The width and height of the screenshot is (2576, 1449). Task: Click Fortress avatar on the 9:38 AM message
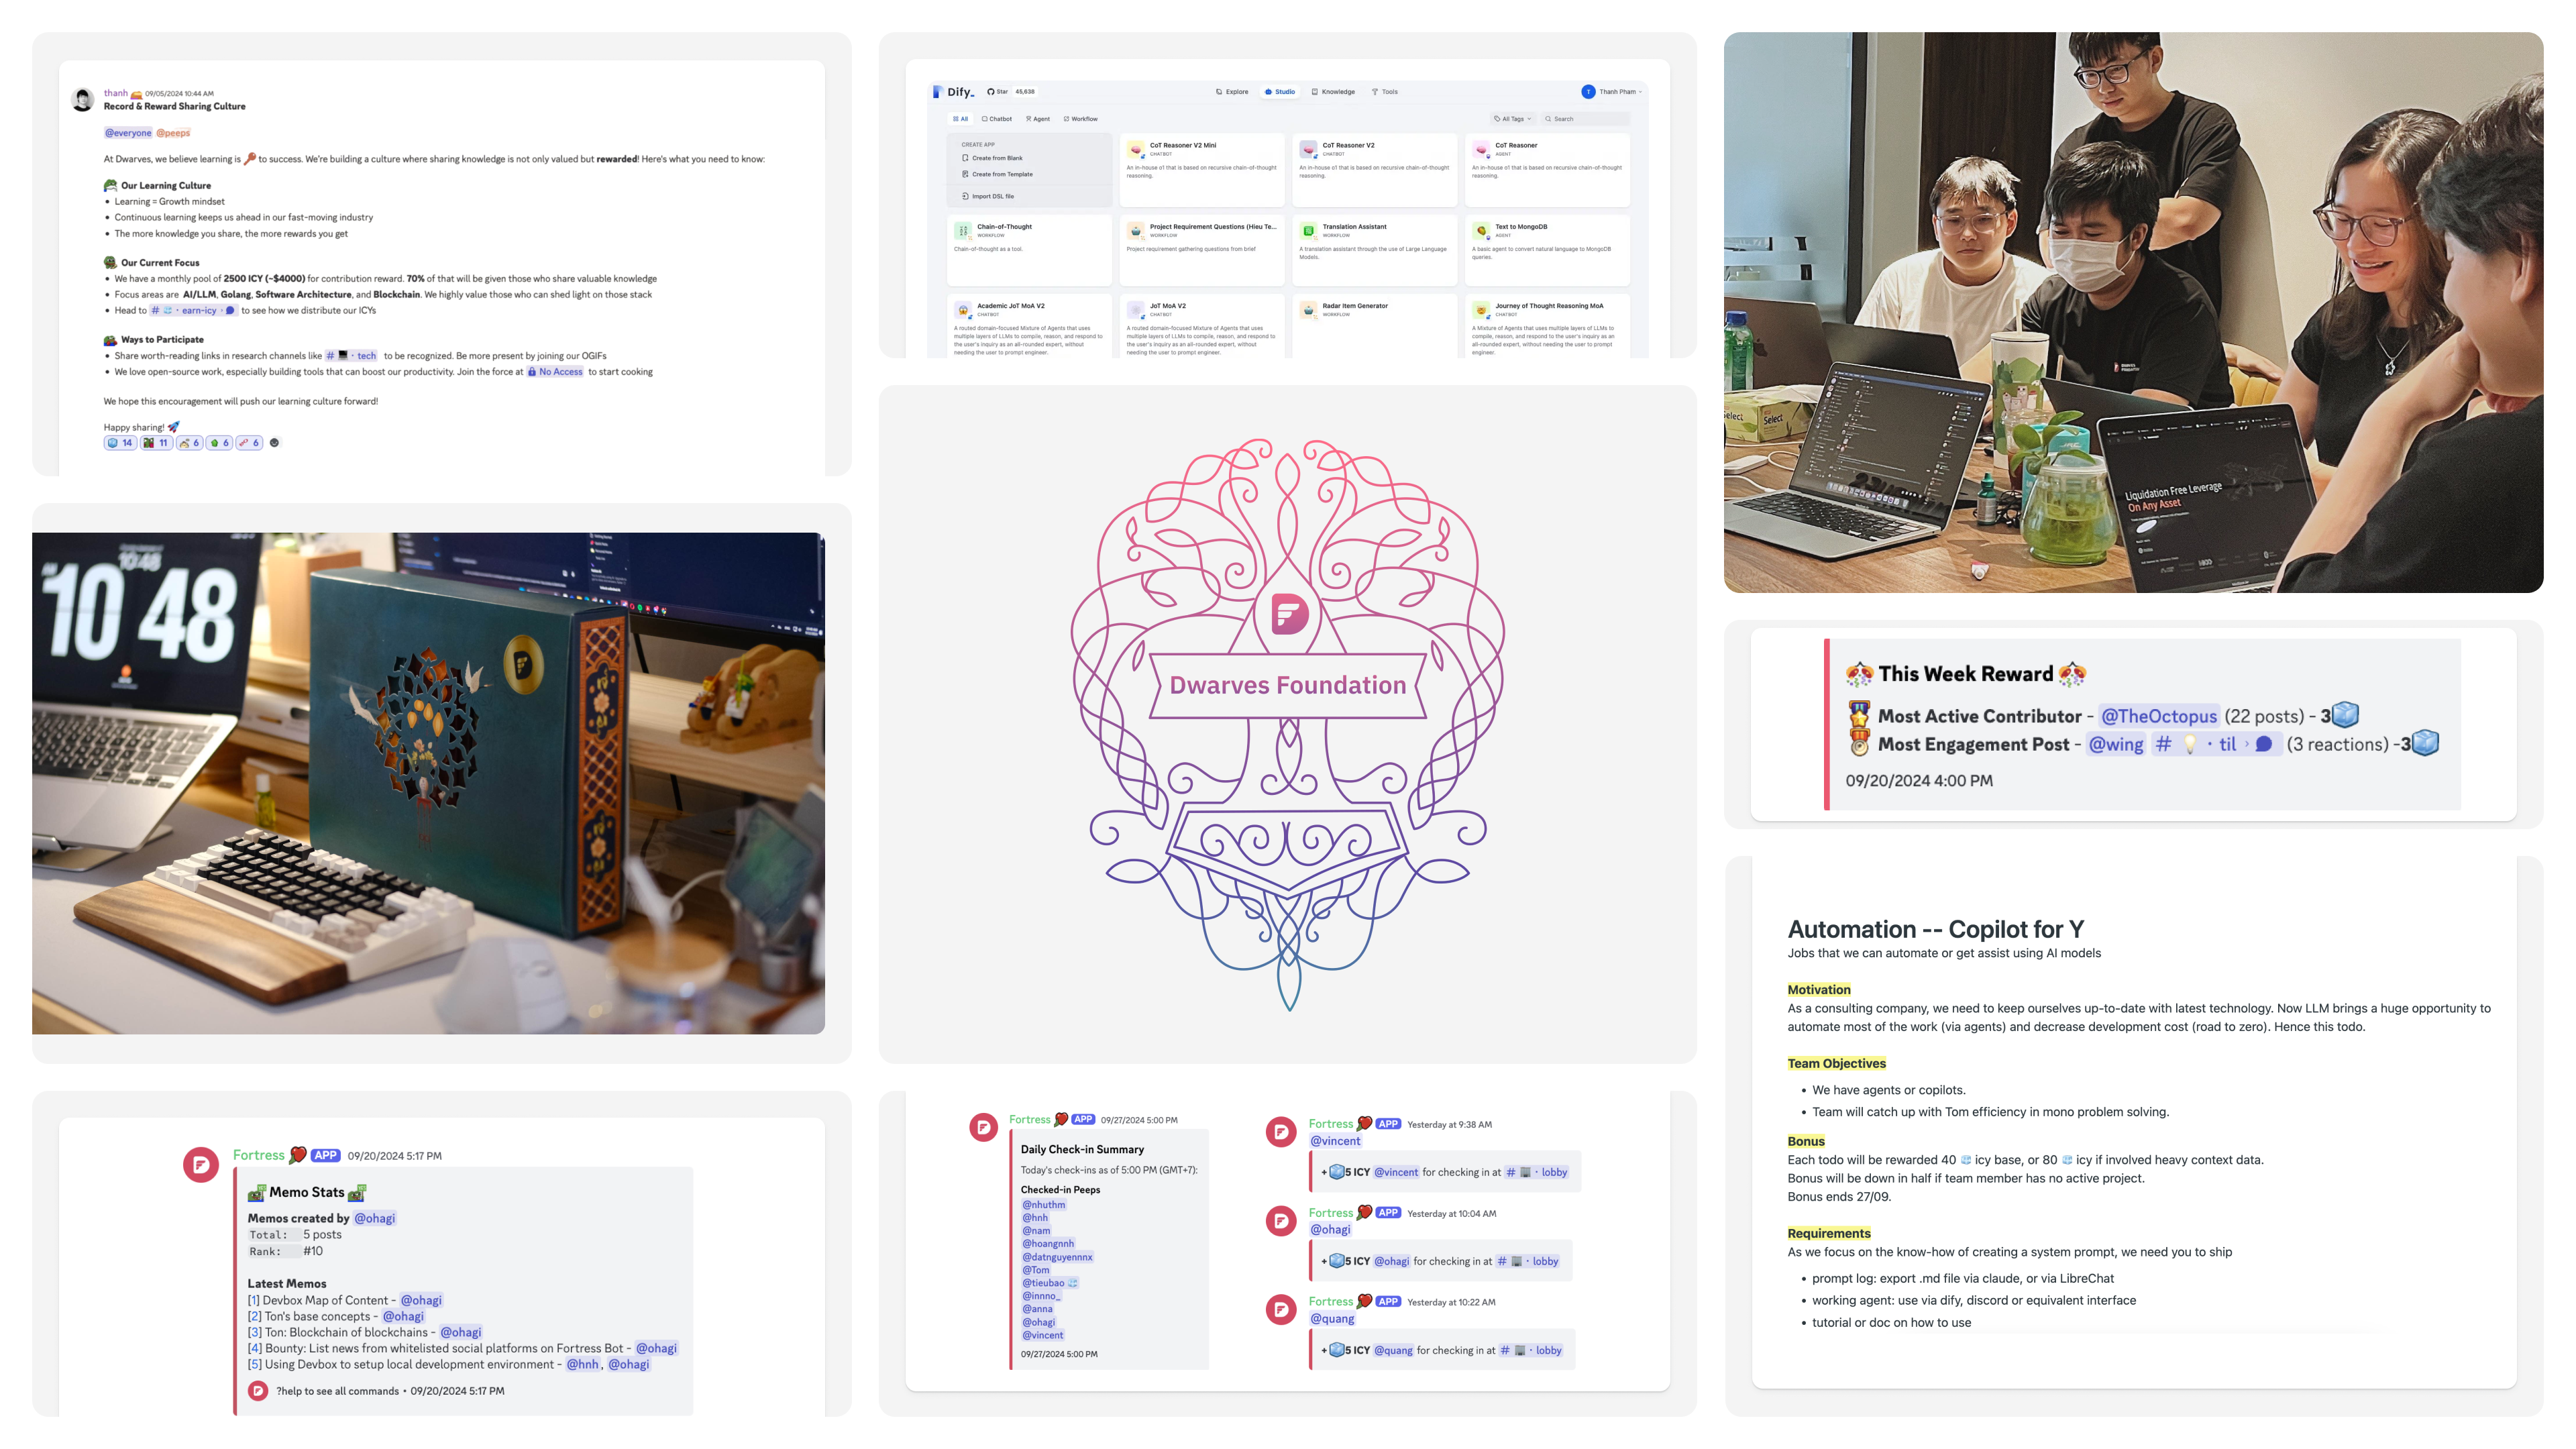tap(1281, 1132)
